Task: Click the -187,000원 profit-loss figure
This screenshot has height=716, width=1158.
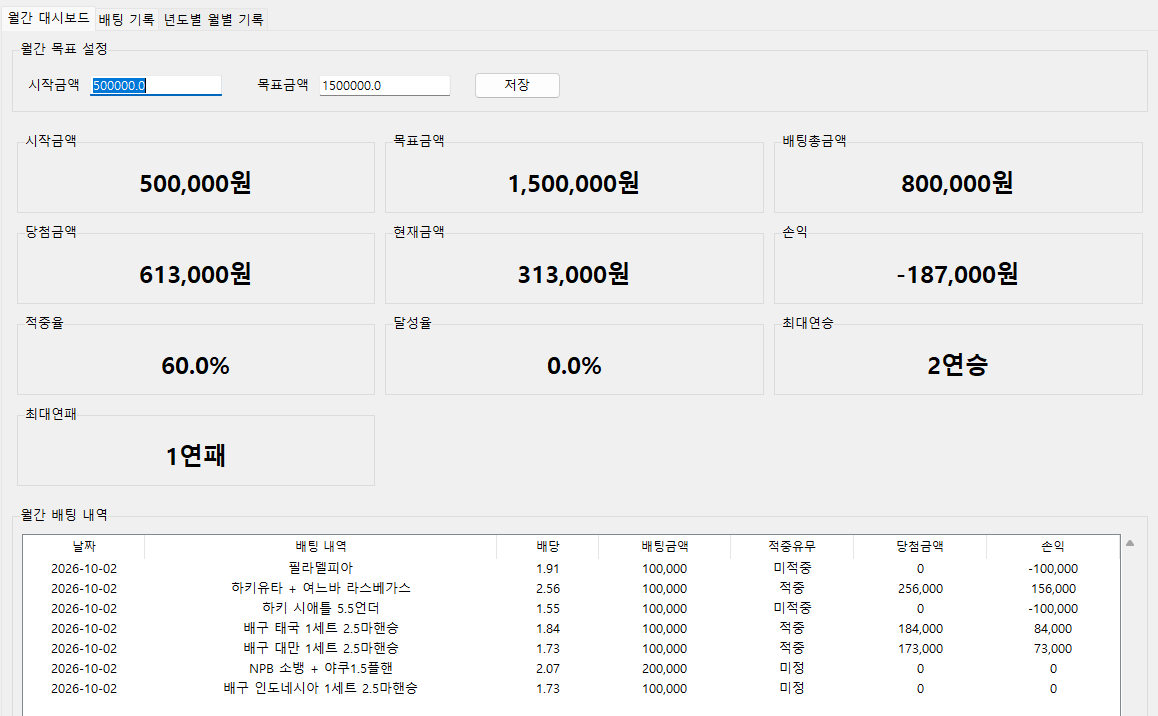Action: pyautogui.click(x=957, y=275)
